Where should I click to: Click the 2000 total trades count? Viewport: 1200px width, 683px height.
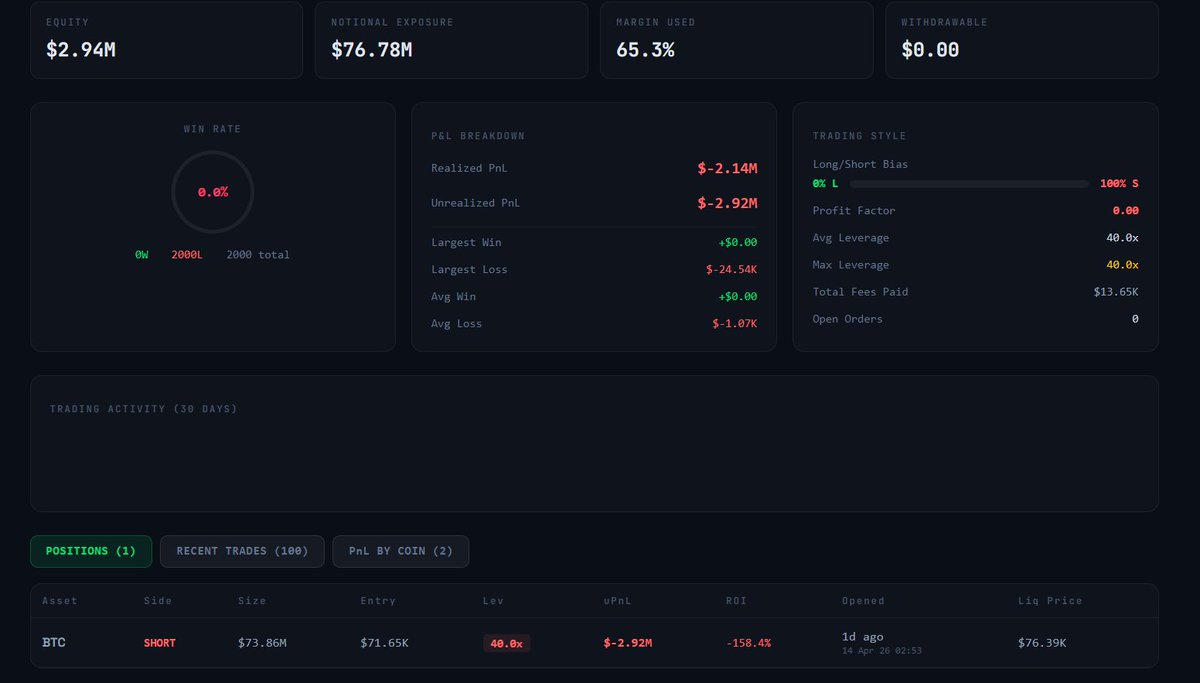click(258, 255)
